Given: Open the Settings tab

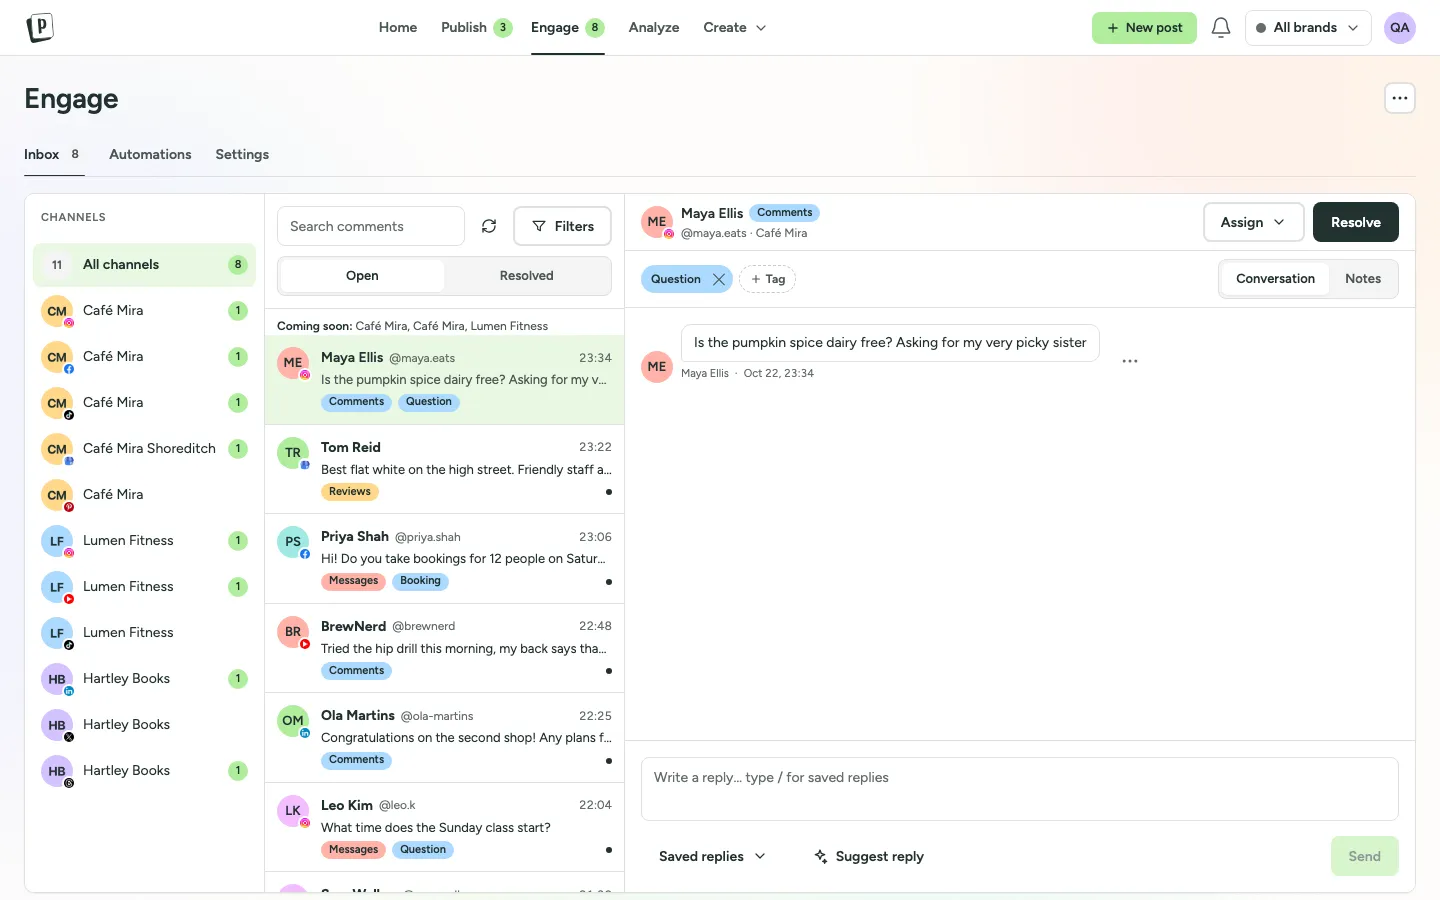Looking at the screenshot, I should coord(242,154).
